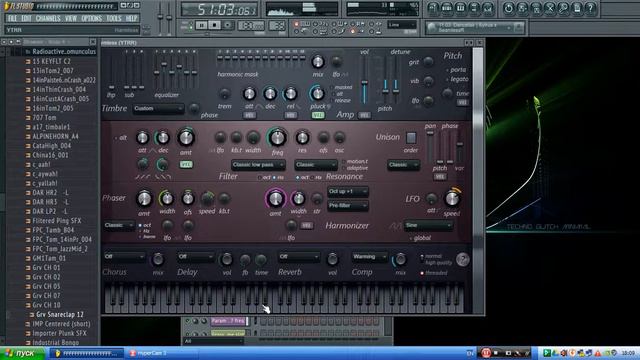Open the Harmonizer Oct up +1 dropdown
This screenshot has height=360, width=640.
pos(347,191)
